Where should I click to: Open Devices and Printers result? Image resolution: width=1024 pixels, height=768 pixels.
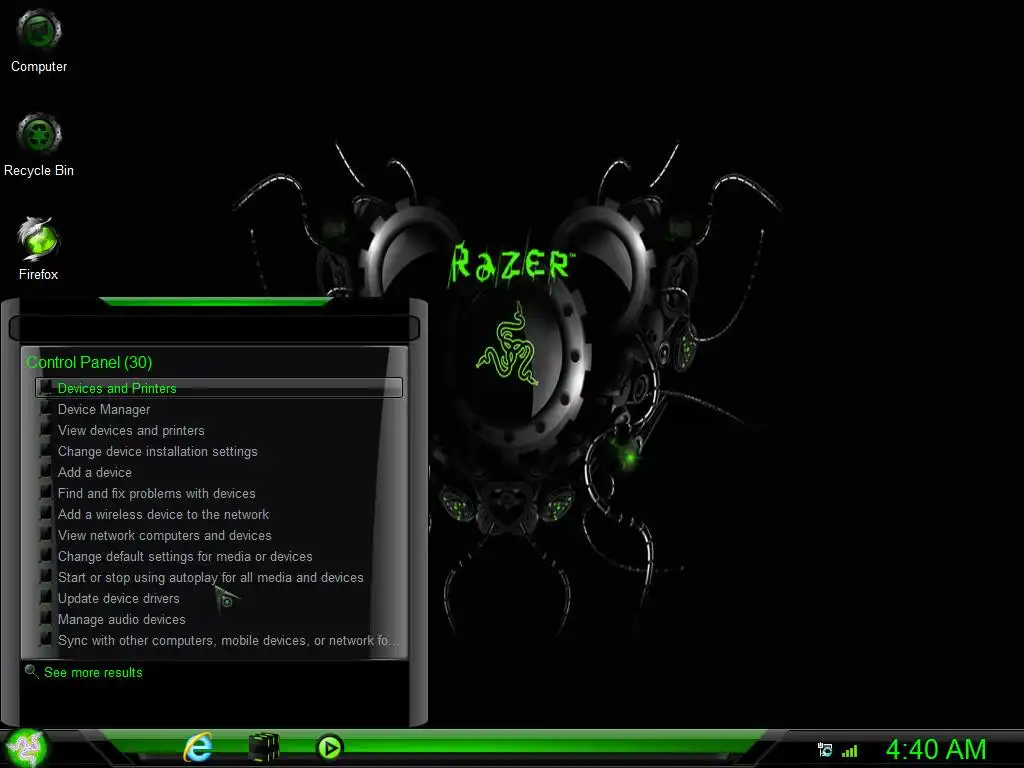click(219, 388)
